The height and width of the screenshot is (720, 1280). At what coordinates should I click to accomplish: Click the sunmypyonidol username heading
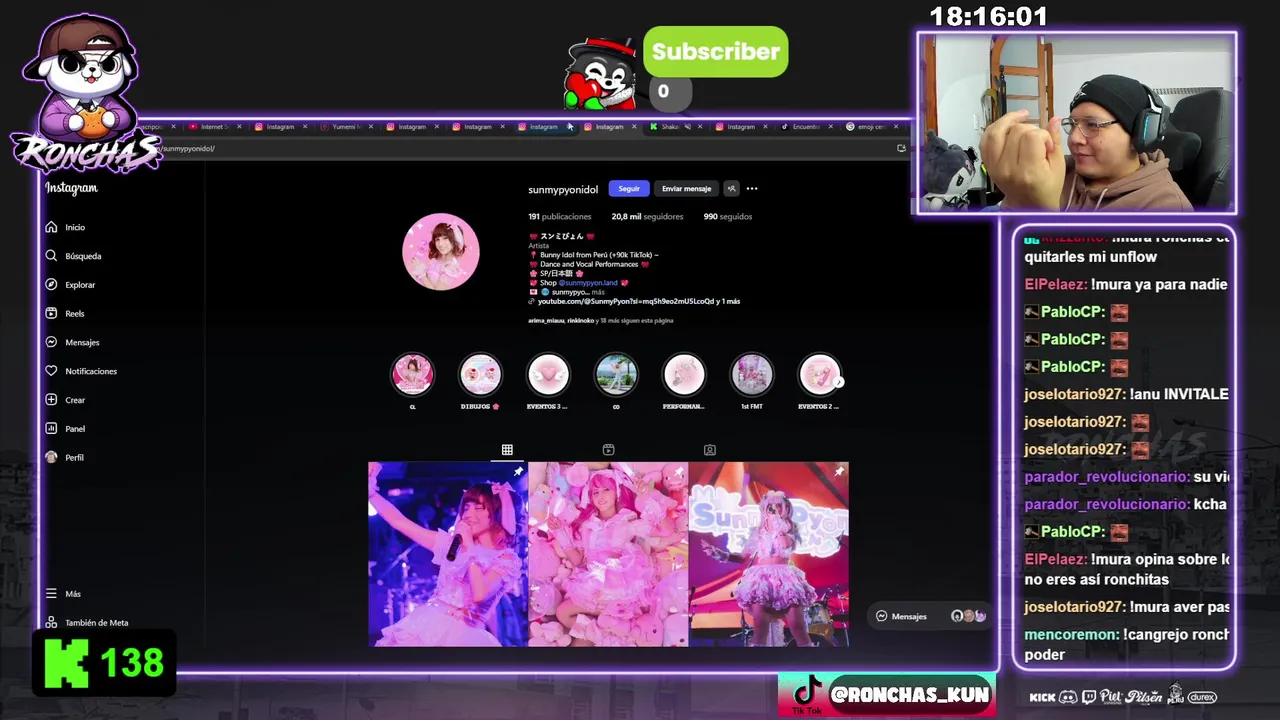tap(563, 189)
